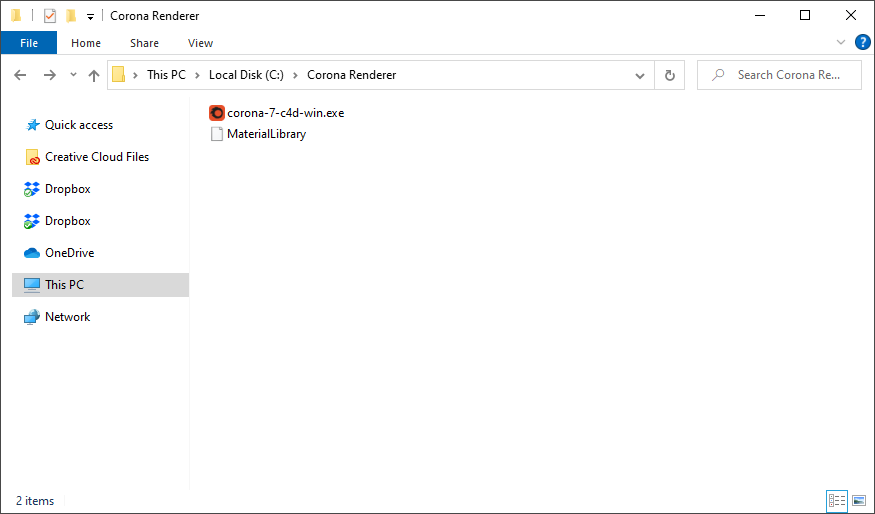Image resolution: width=875 pixels, height=514 pixels.
Task: Click the Creative Cloud Files folder icon
Action: 32,157
